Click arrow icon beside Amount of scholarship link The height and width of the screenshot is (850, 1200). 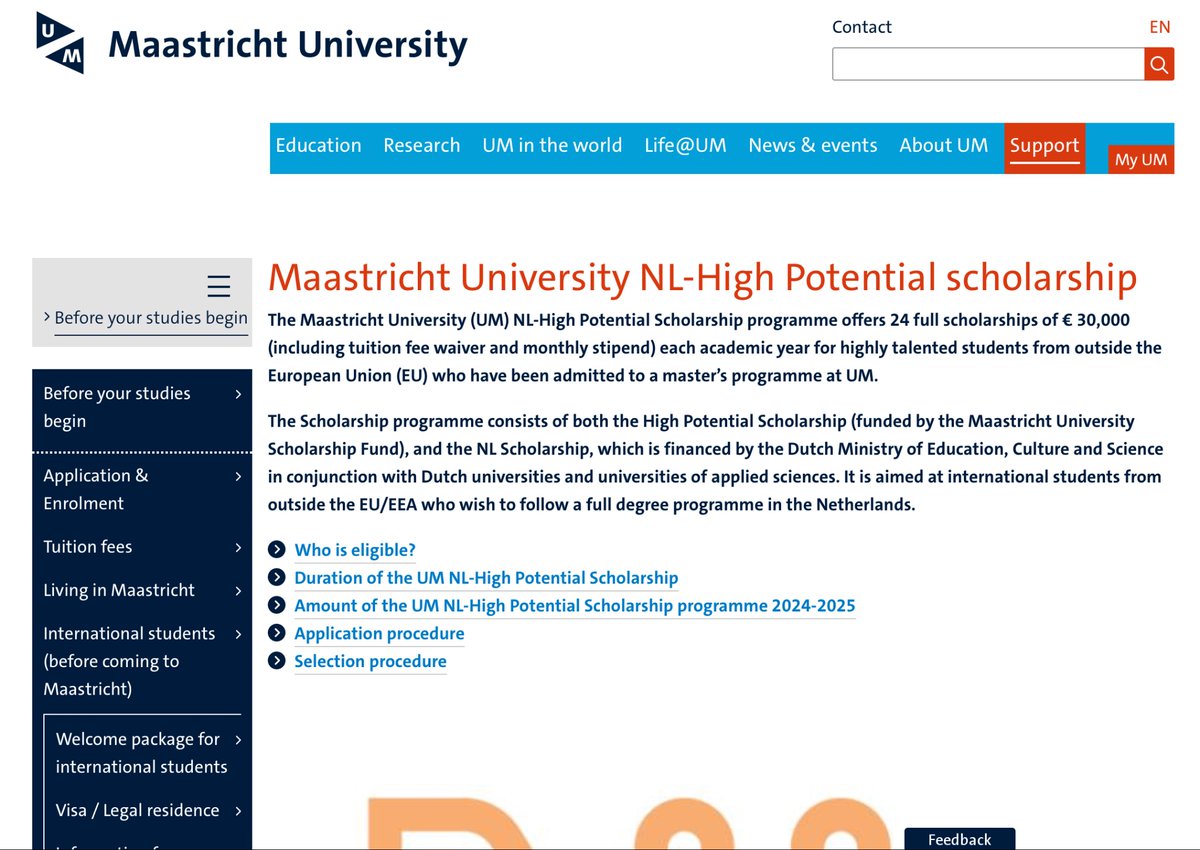(x=277, y=606)
